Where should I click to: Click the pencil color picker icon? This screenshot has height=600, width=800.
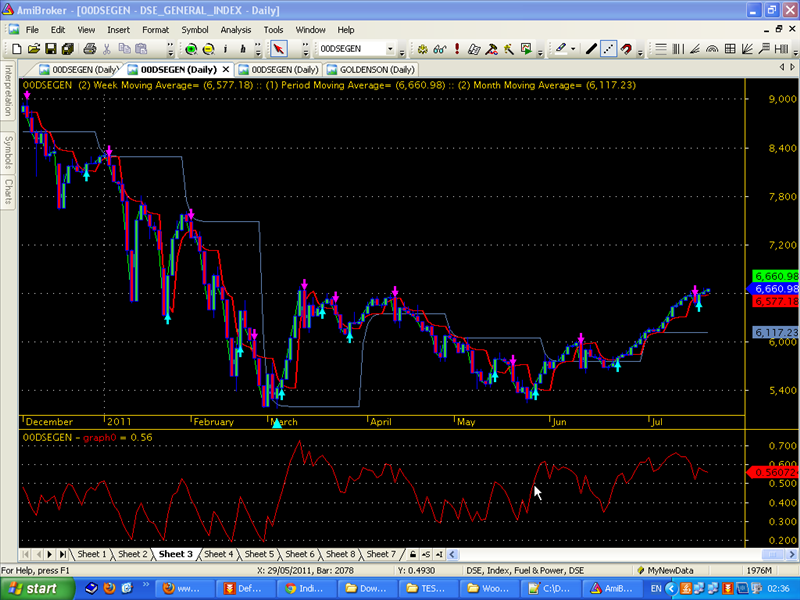561,49
